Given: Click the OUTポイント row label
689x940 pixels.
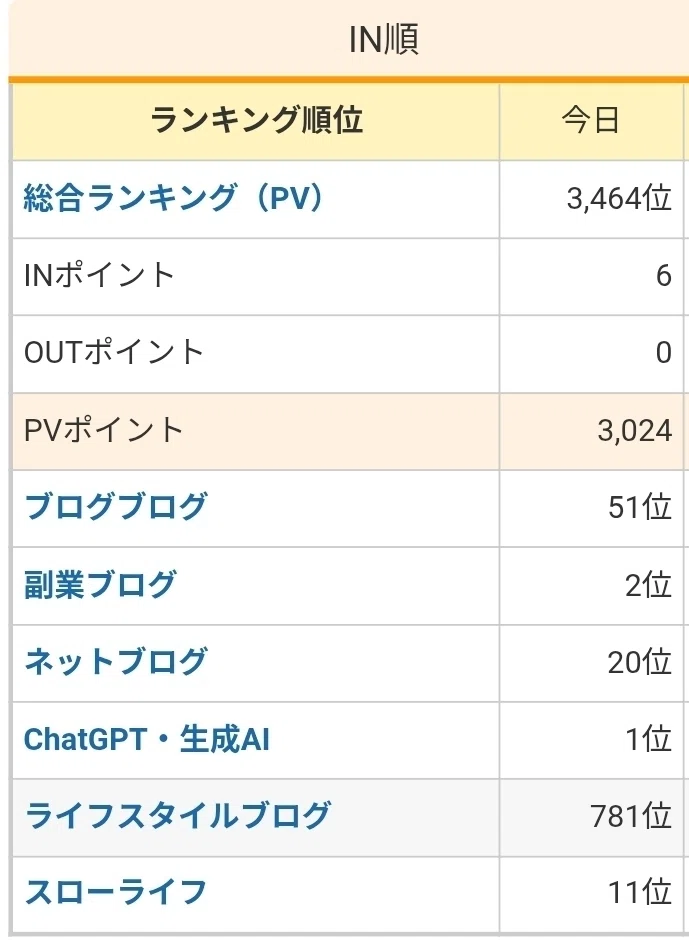Looking at the screenshot, I should (114, 352).
